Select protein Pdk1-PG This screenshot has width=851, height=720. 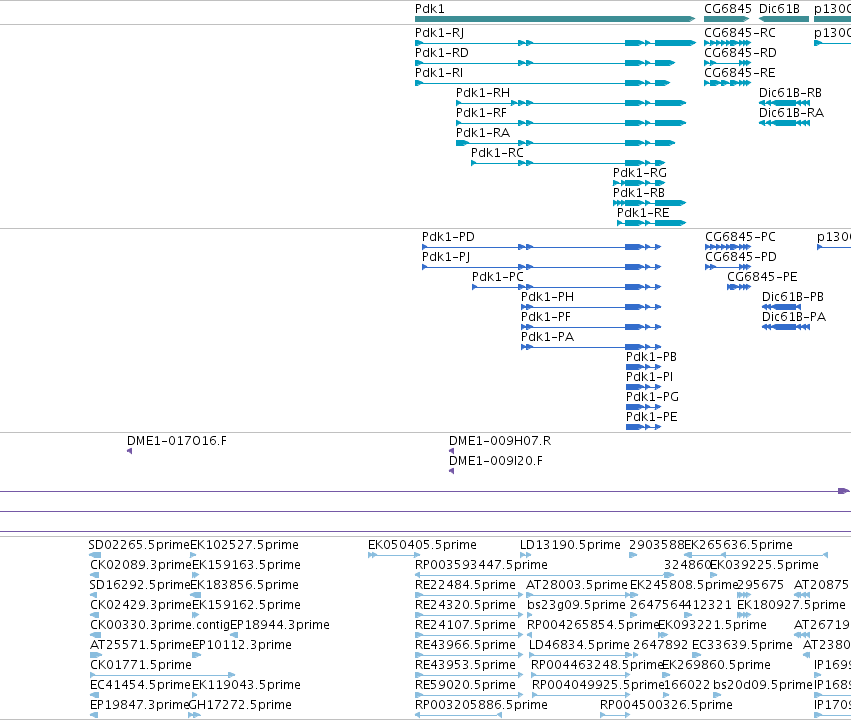(x=644, y=407)
